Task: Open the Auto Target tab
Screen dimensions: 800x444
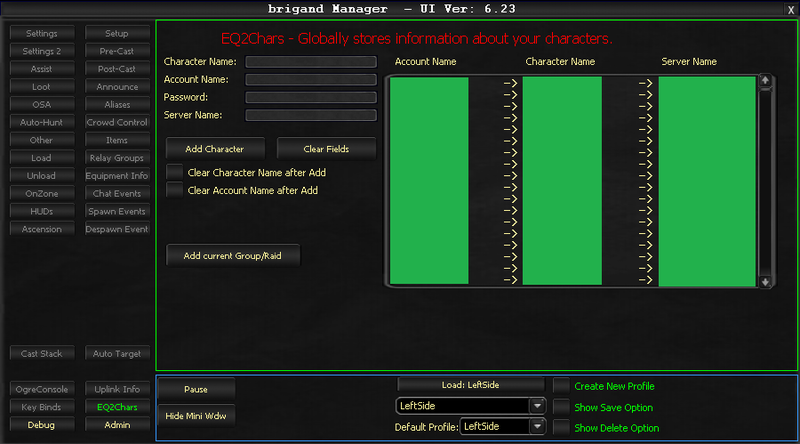Action: (117, 354)
